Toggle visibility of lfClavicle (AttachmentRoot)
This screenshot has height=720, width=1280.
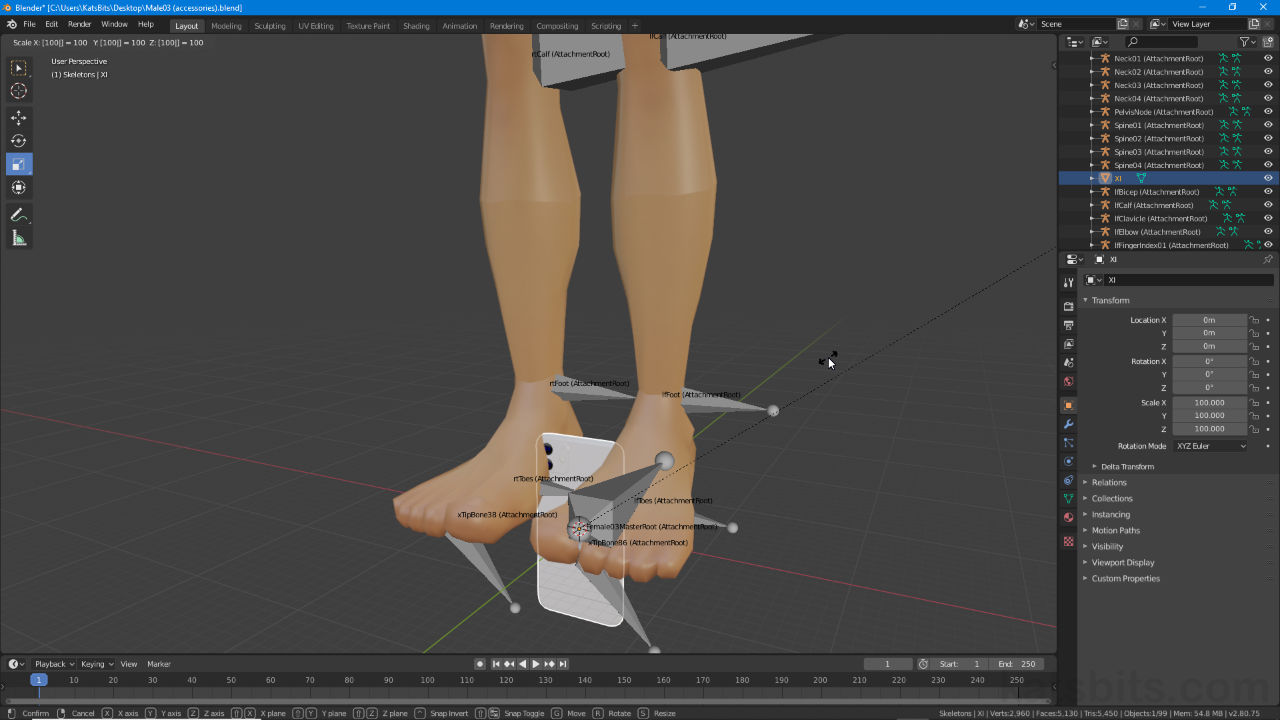1268,218
